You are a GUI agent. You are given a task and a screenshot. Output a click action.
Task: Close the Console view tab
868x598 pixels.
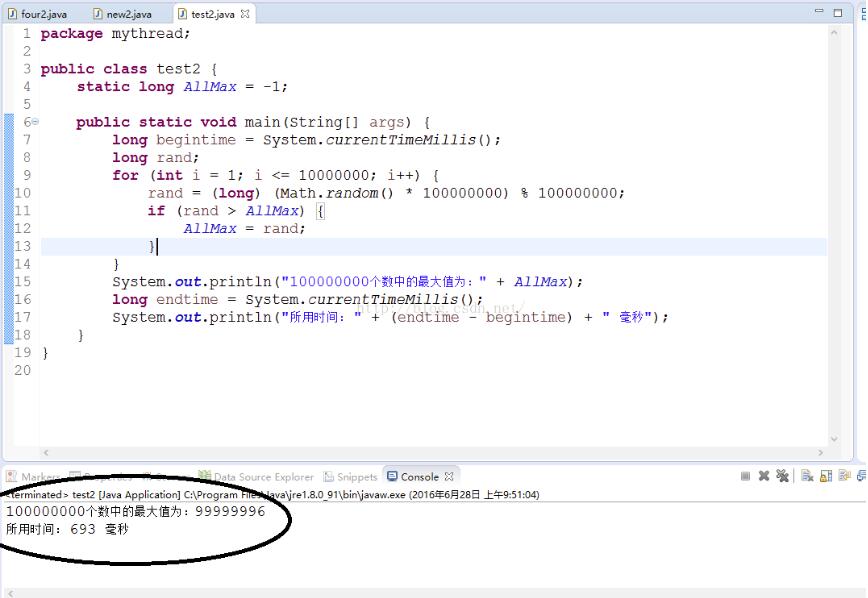pos(449,476)
